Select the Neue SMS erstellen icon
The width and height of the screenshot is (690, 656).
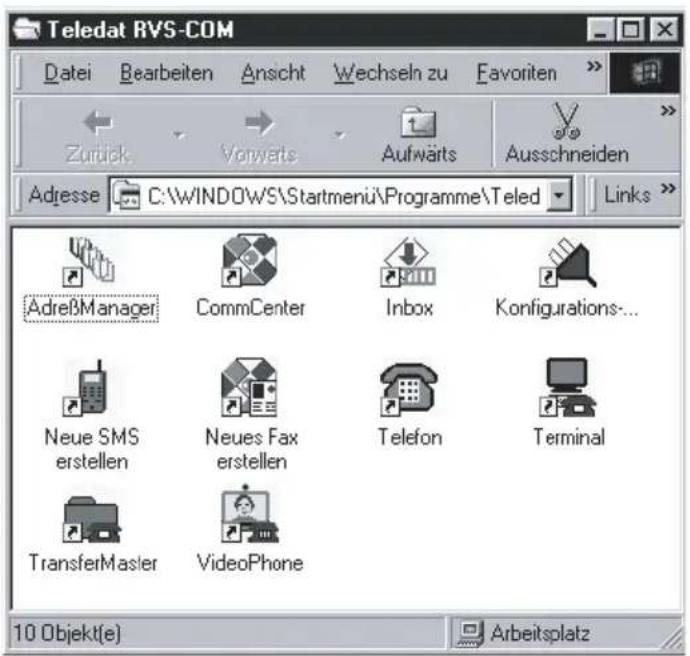(85, 388)
